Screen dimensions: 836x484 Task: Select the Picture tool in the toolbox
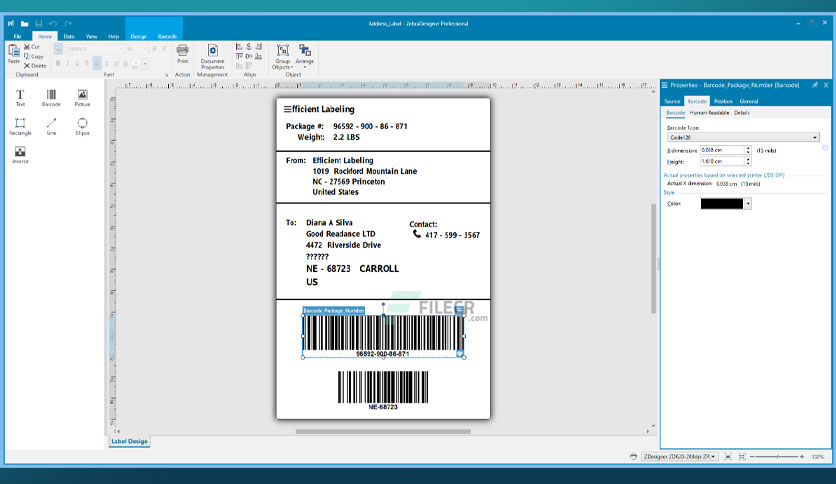[82, 98]
